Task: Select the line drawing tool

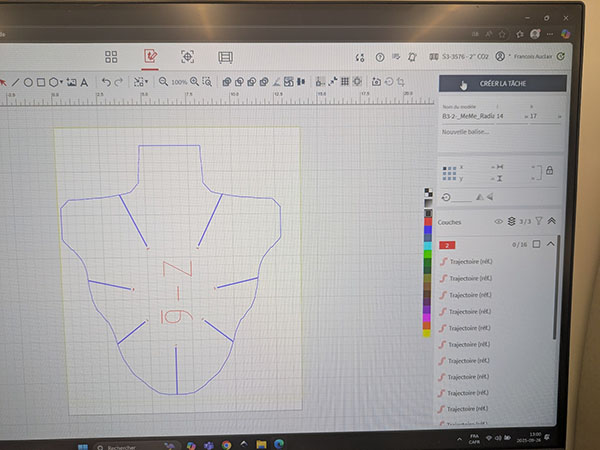Action: pos(15,82)
